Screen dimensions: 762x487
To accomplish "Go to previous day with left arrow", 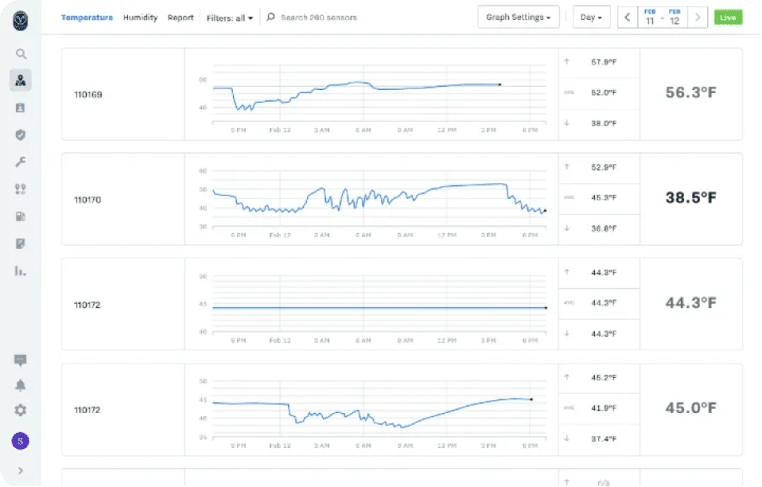I will click(x=627, y=17).
